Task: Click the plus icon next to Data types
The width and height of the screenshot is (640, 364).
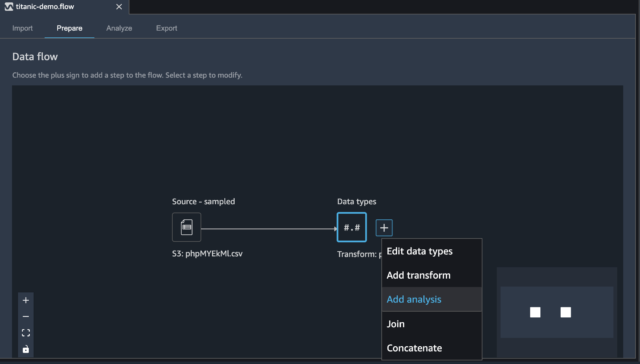Action: [384, 228]
